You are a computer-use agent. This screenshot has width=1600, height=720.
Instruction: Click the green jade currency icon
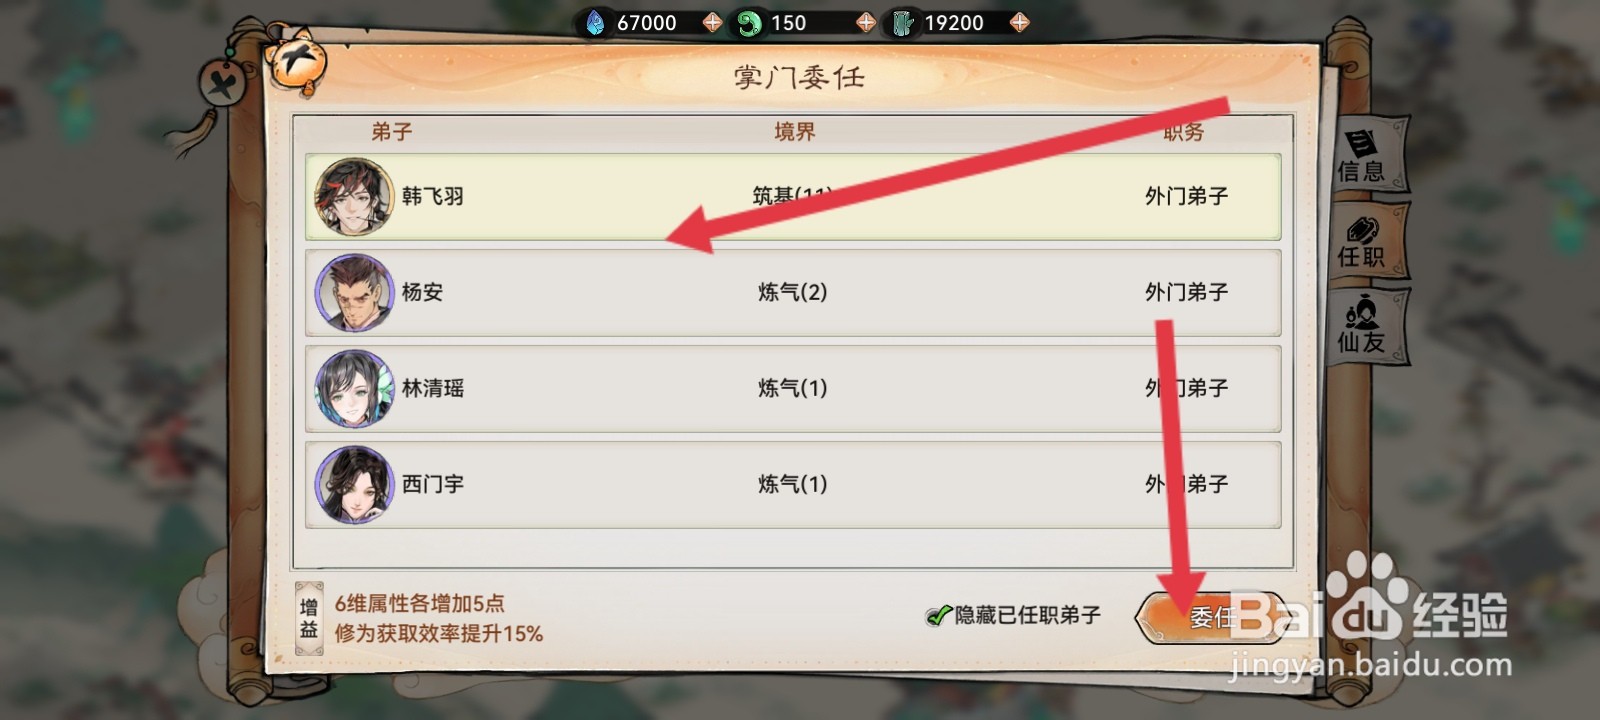click(x=748, y=22)
